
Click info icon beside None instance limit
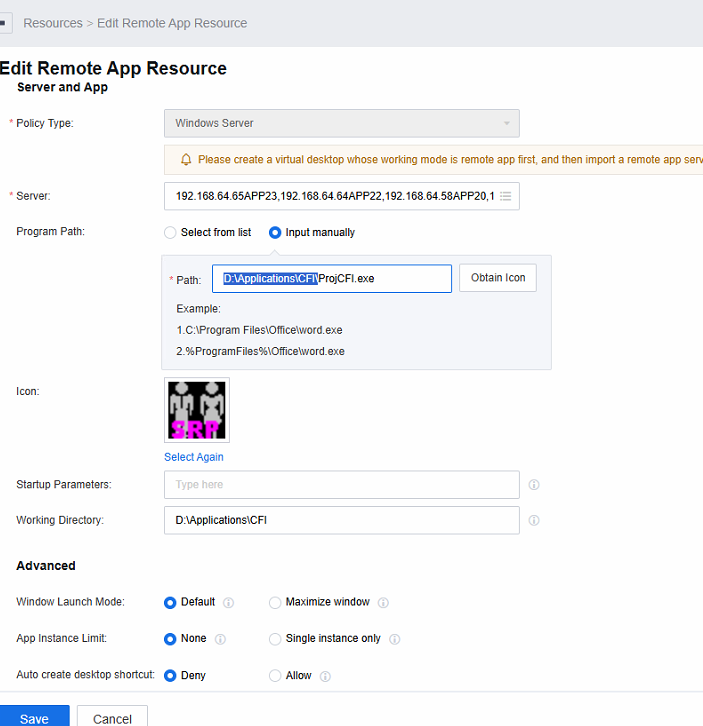pyautogui.click(x=220, y=639)
